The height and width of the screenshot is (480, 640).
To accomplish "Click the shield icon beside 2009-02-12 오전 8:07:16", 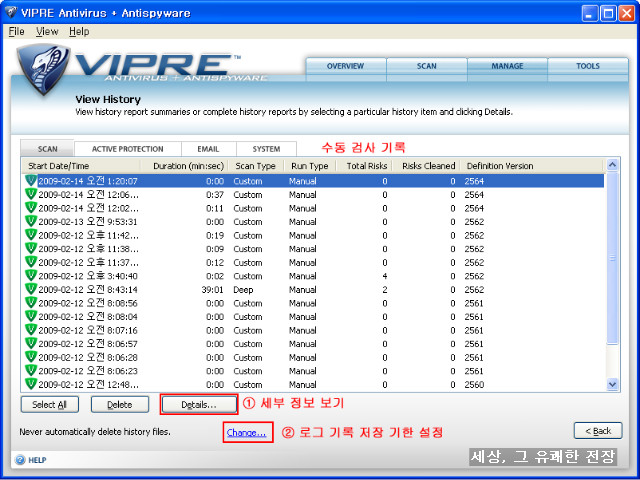I will [x=31, y=330].
